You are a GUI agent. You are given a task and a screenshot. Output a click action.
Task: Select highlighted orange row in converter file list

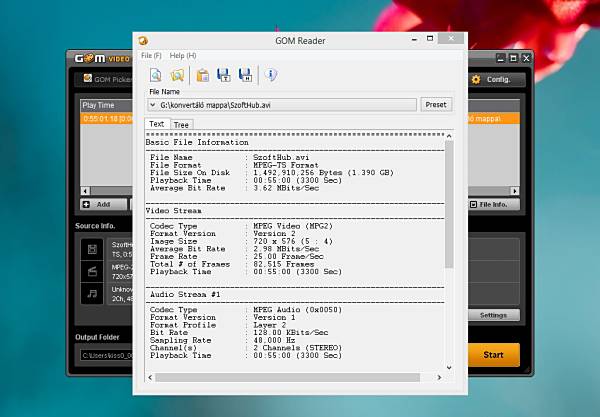tap(106, 119)
